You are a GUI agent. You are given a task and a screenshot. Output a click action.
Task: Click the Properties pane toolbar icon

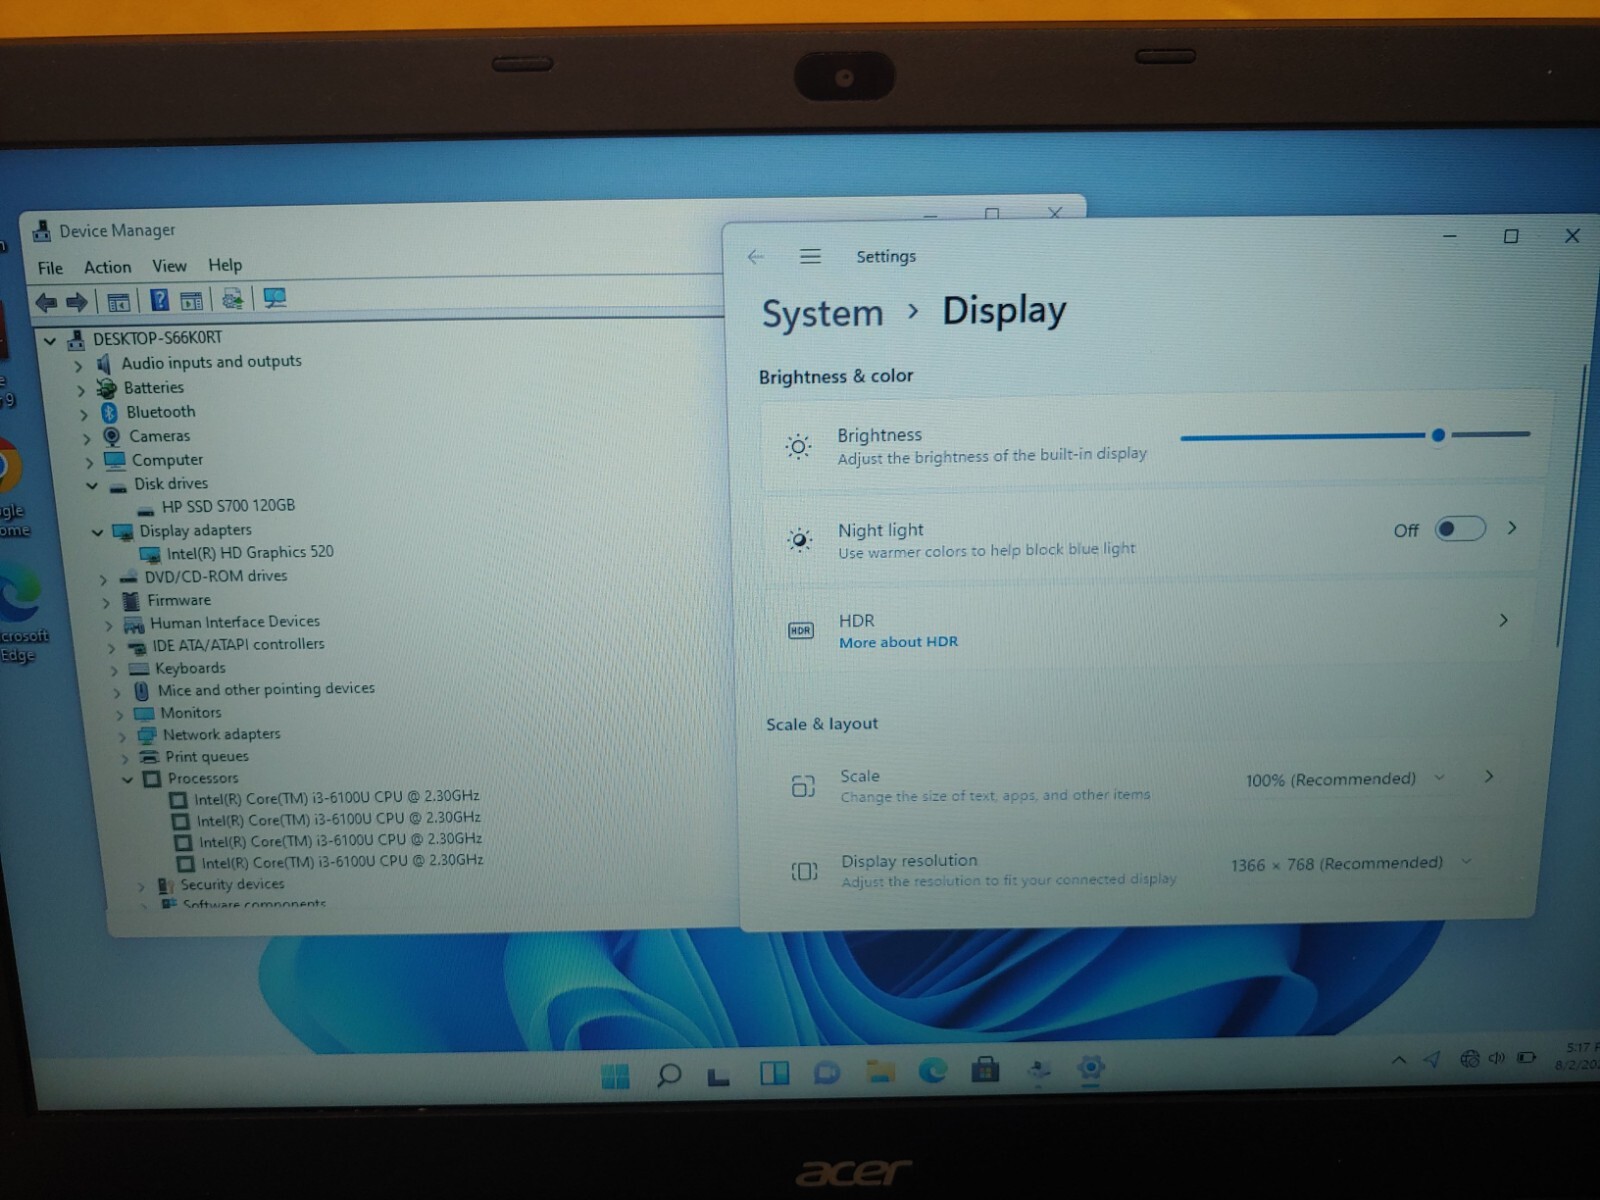click(191, 300)
